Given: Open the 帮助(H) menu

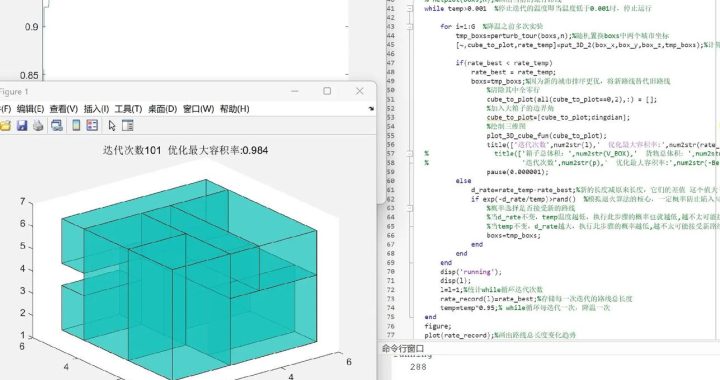Looking at the screenshot, I should pos(235,109).
